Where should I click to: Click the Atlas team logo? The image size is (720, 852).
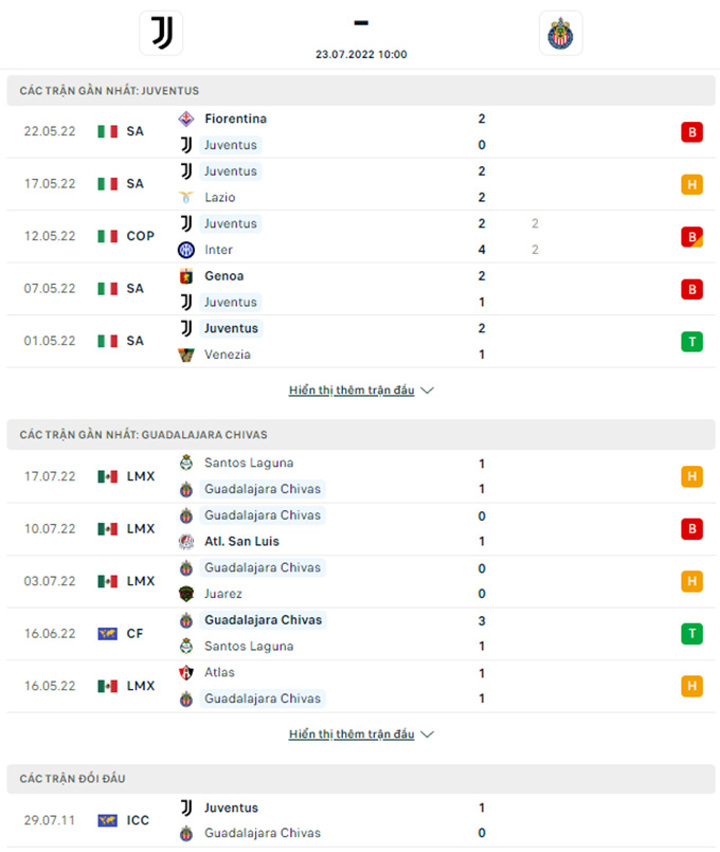coord(186,673)
